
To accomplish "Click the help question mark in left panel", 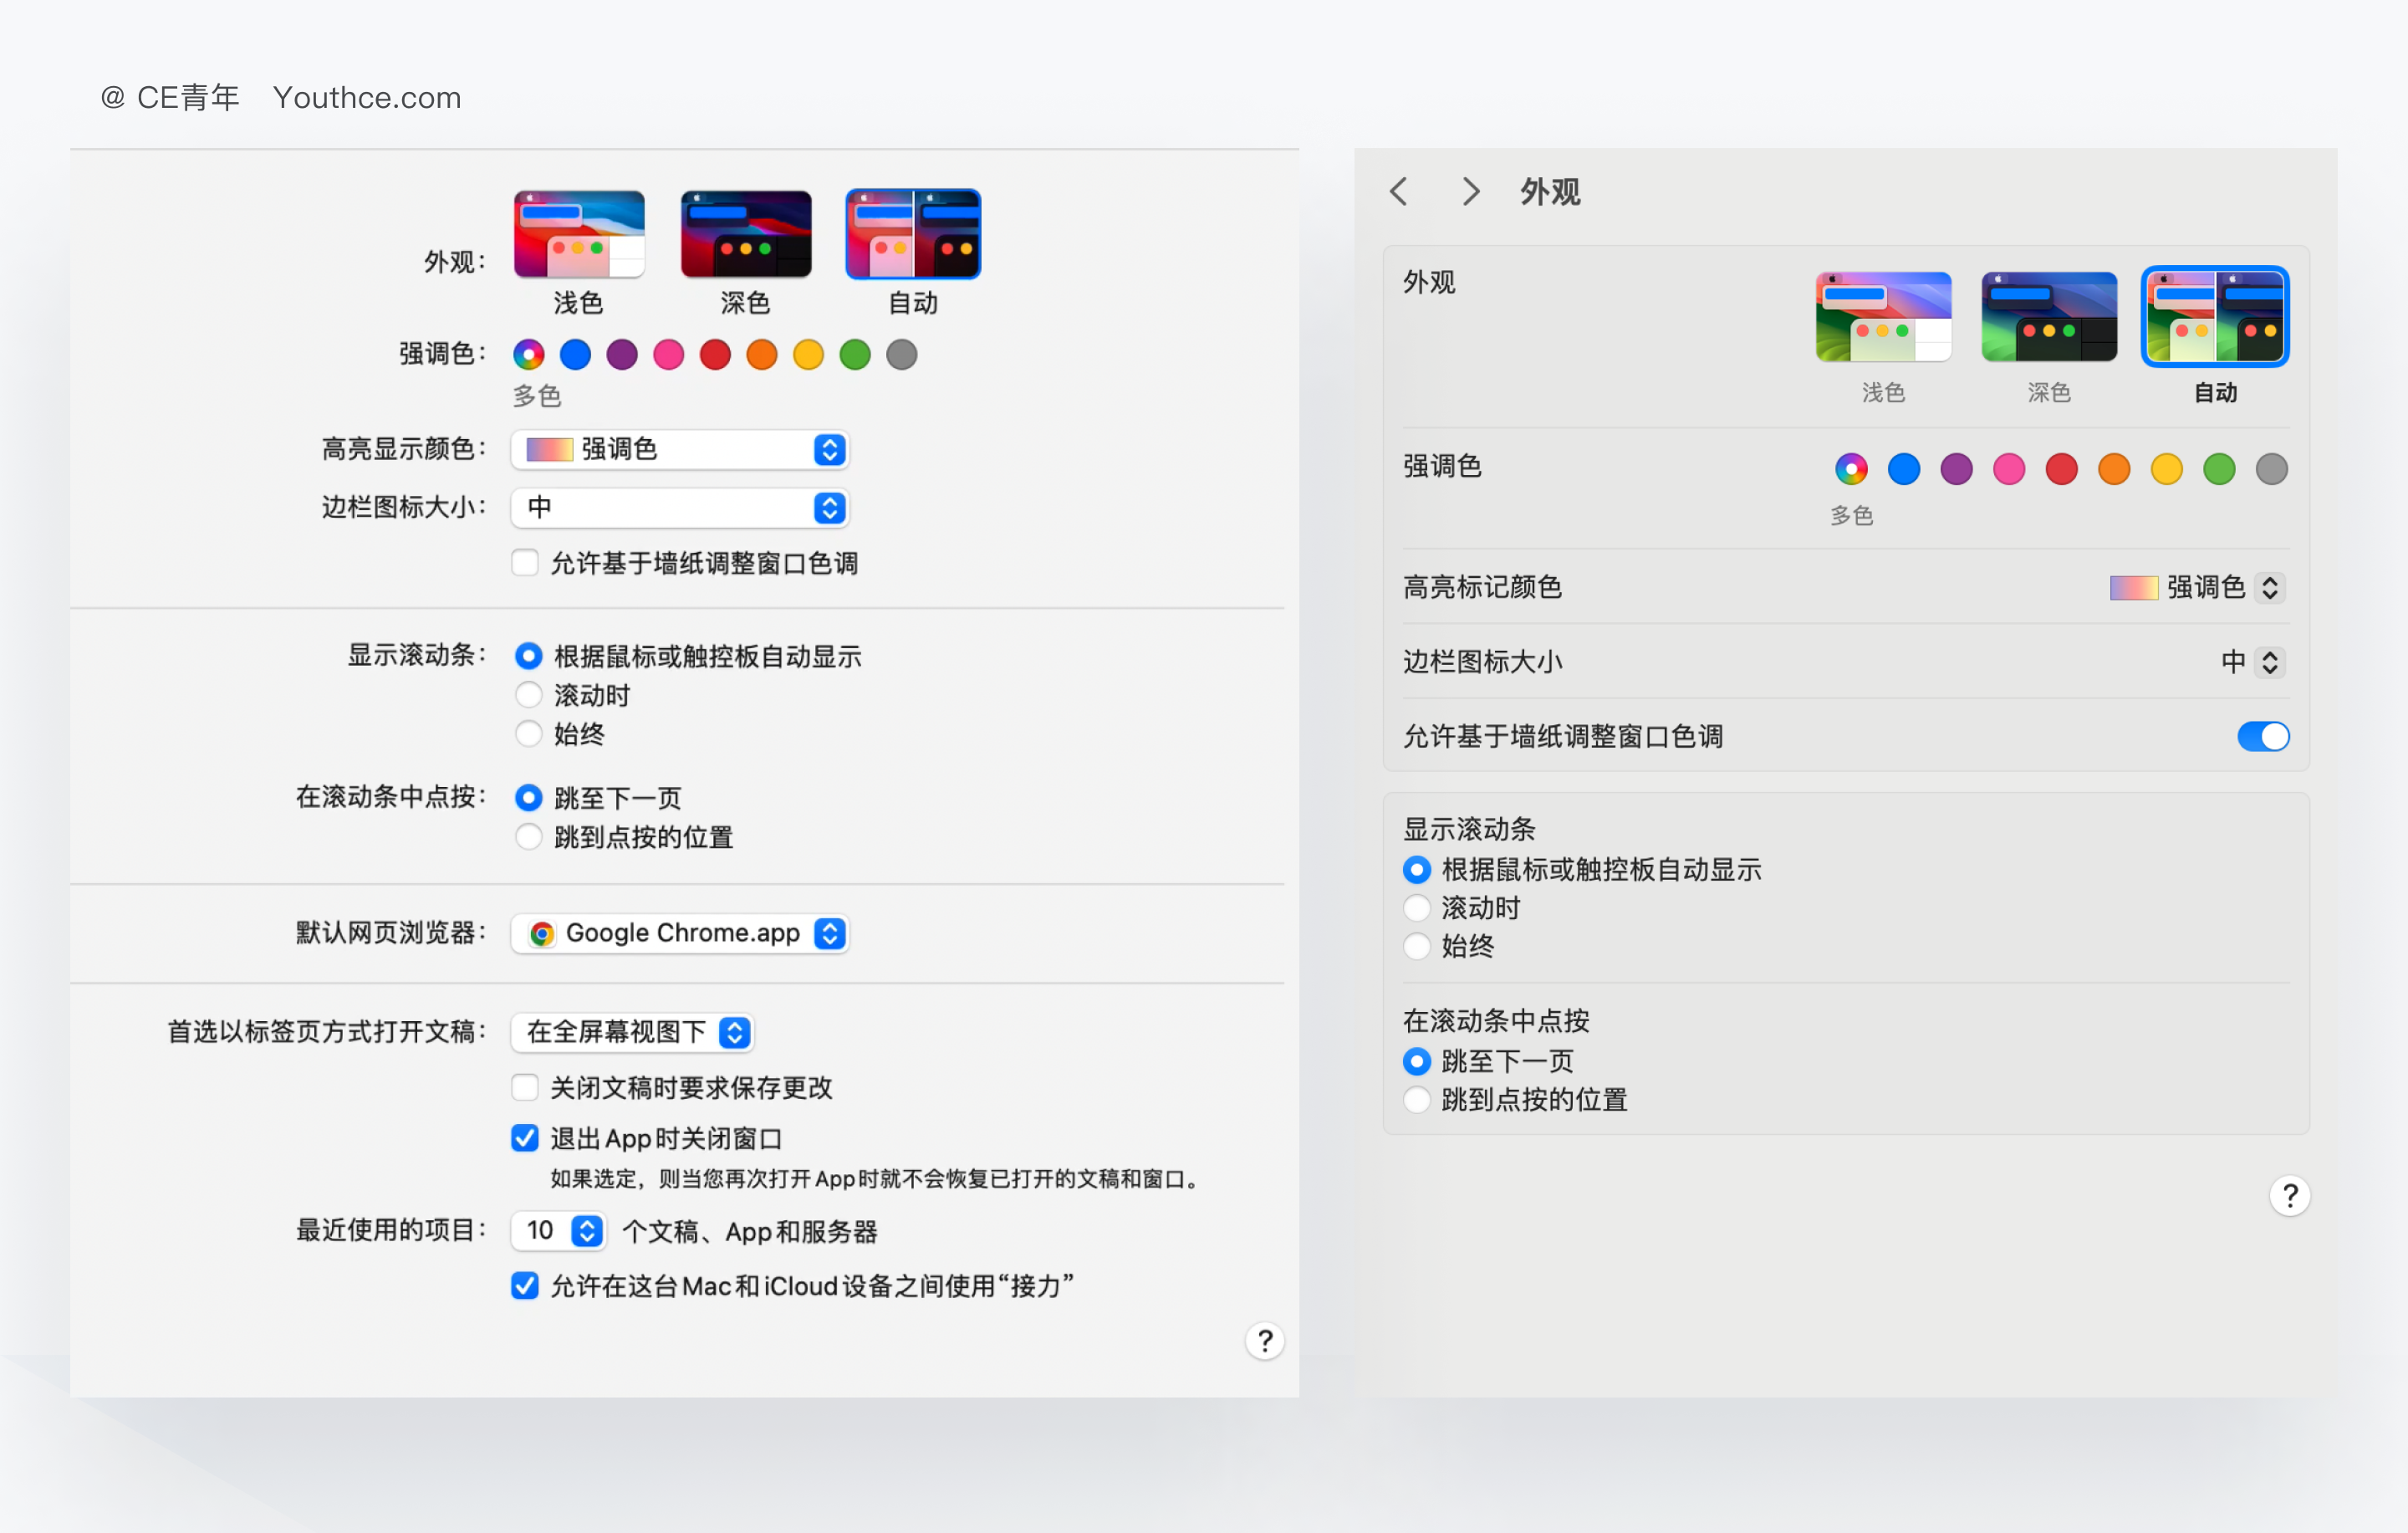I will coord(1265,1341).
